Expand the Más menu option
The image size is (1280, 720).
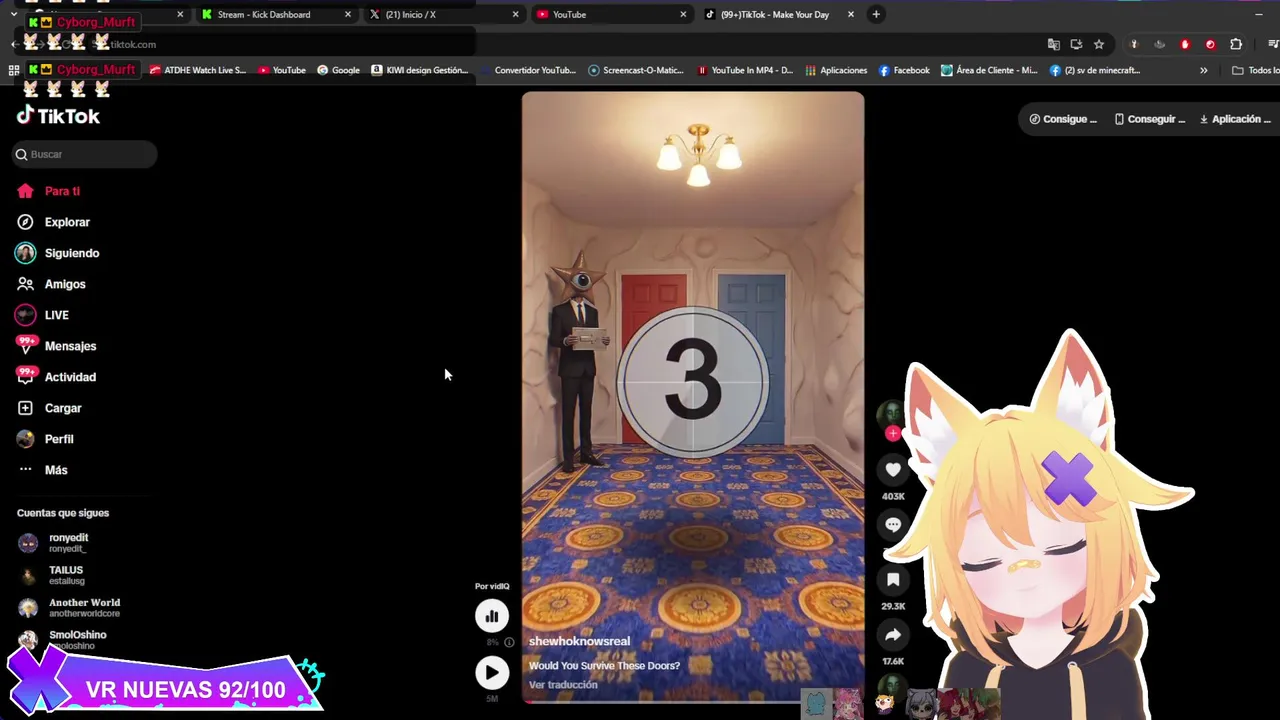pos(43,470)
